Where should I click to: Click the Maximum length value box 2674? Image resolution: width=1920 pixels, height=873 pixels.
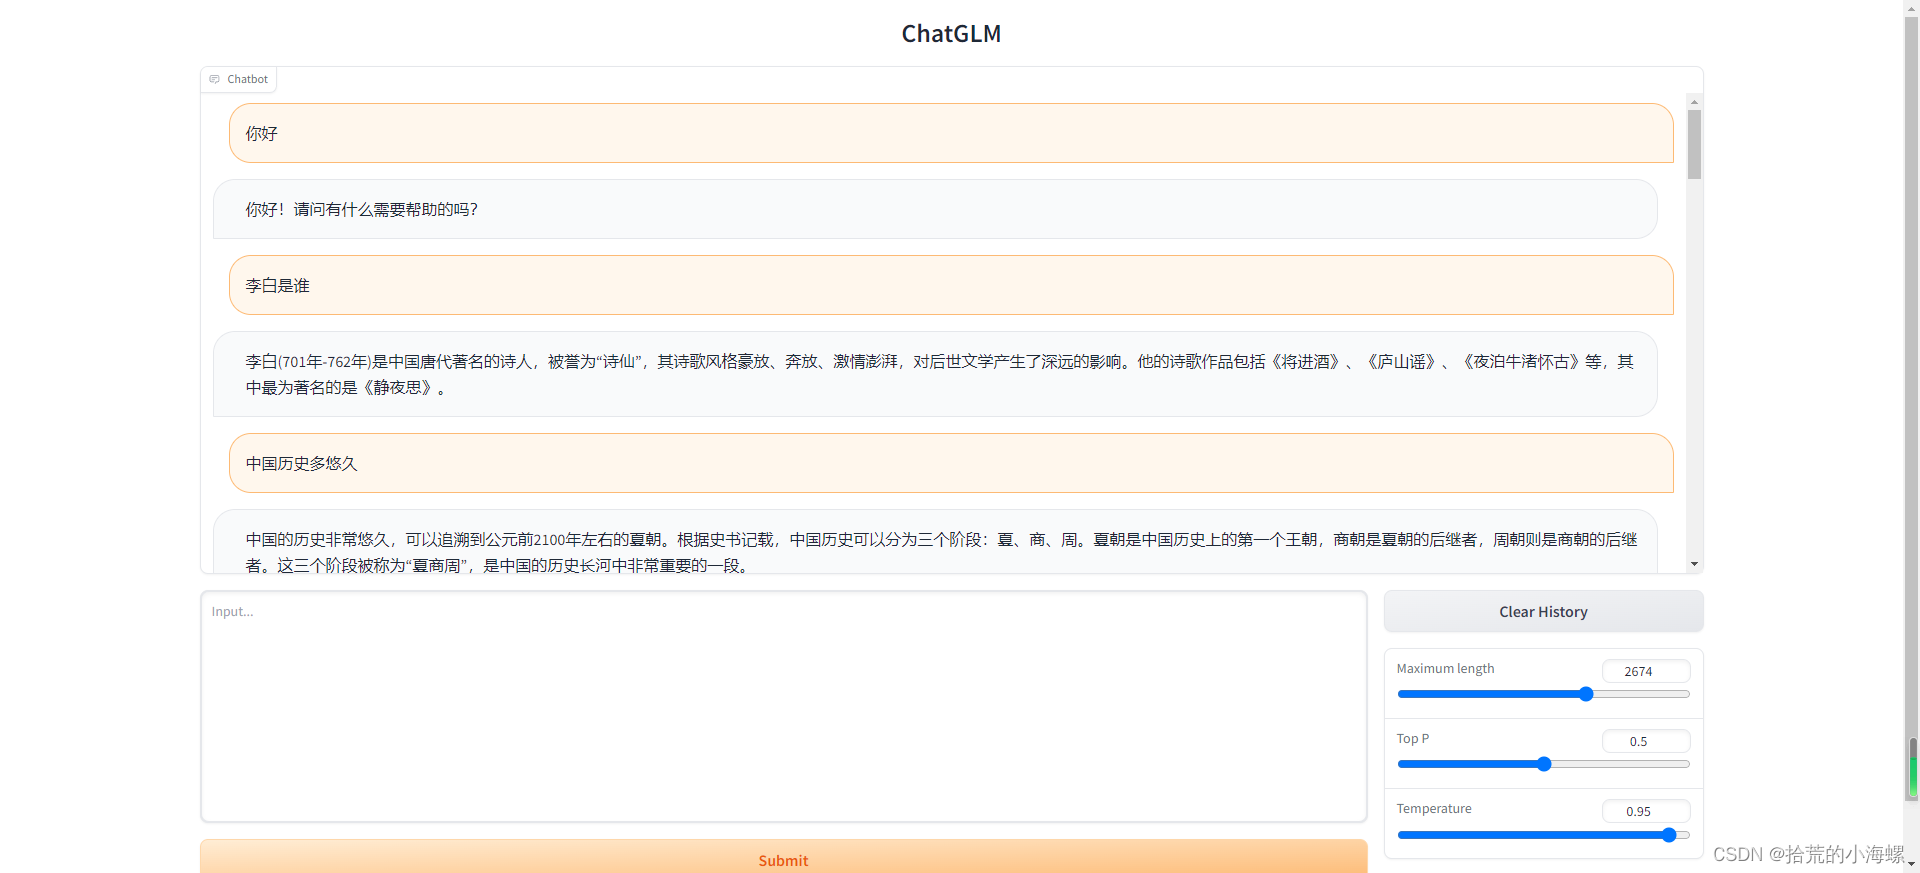click(1646, 671)
